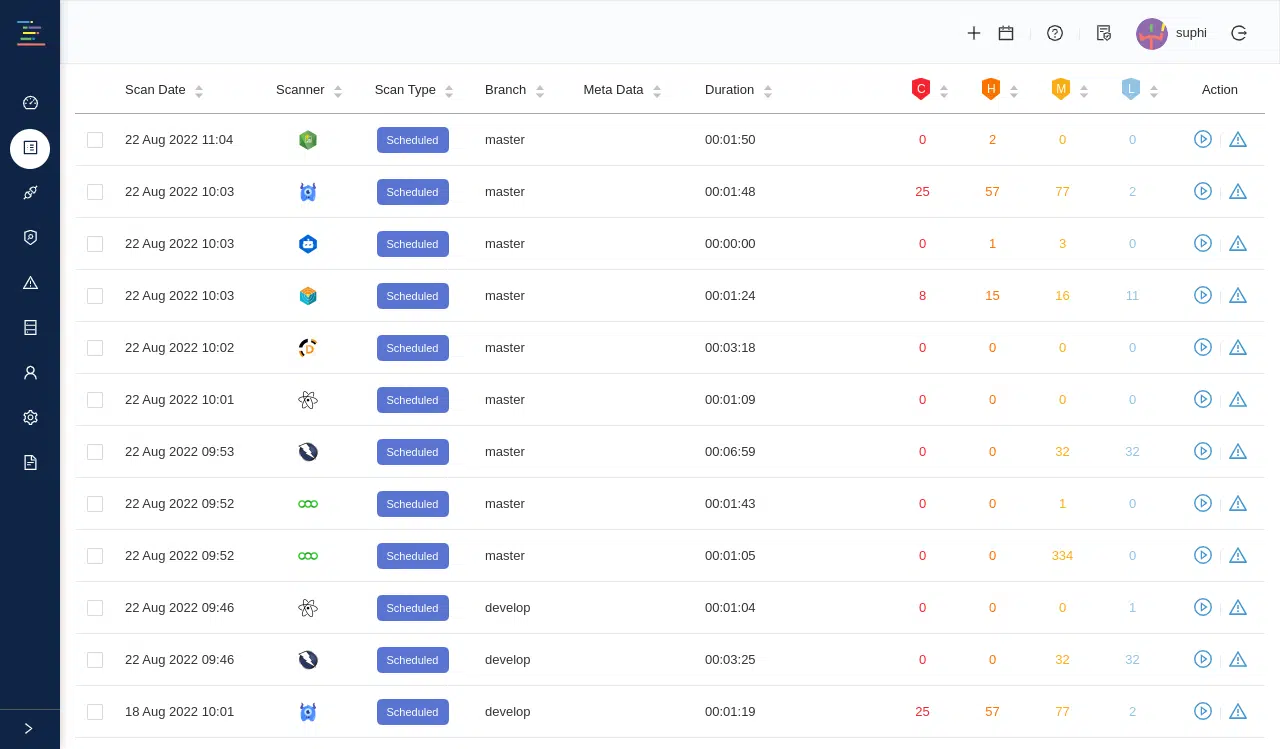Log out using the top-right exit icon

tap(1239, 33)
